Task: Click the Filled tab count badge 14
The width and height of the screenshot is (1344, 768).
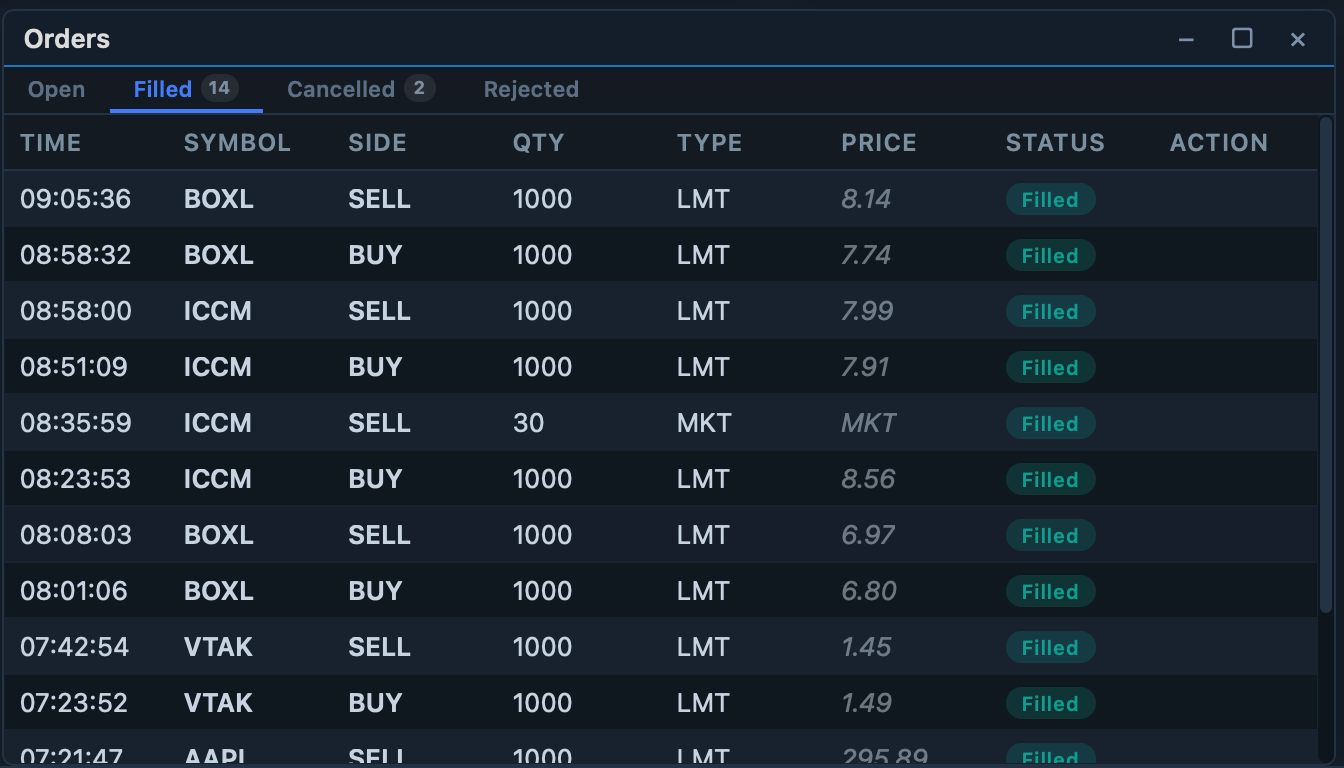Action: point(220,88)
